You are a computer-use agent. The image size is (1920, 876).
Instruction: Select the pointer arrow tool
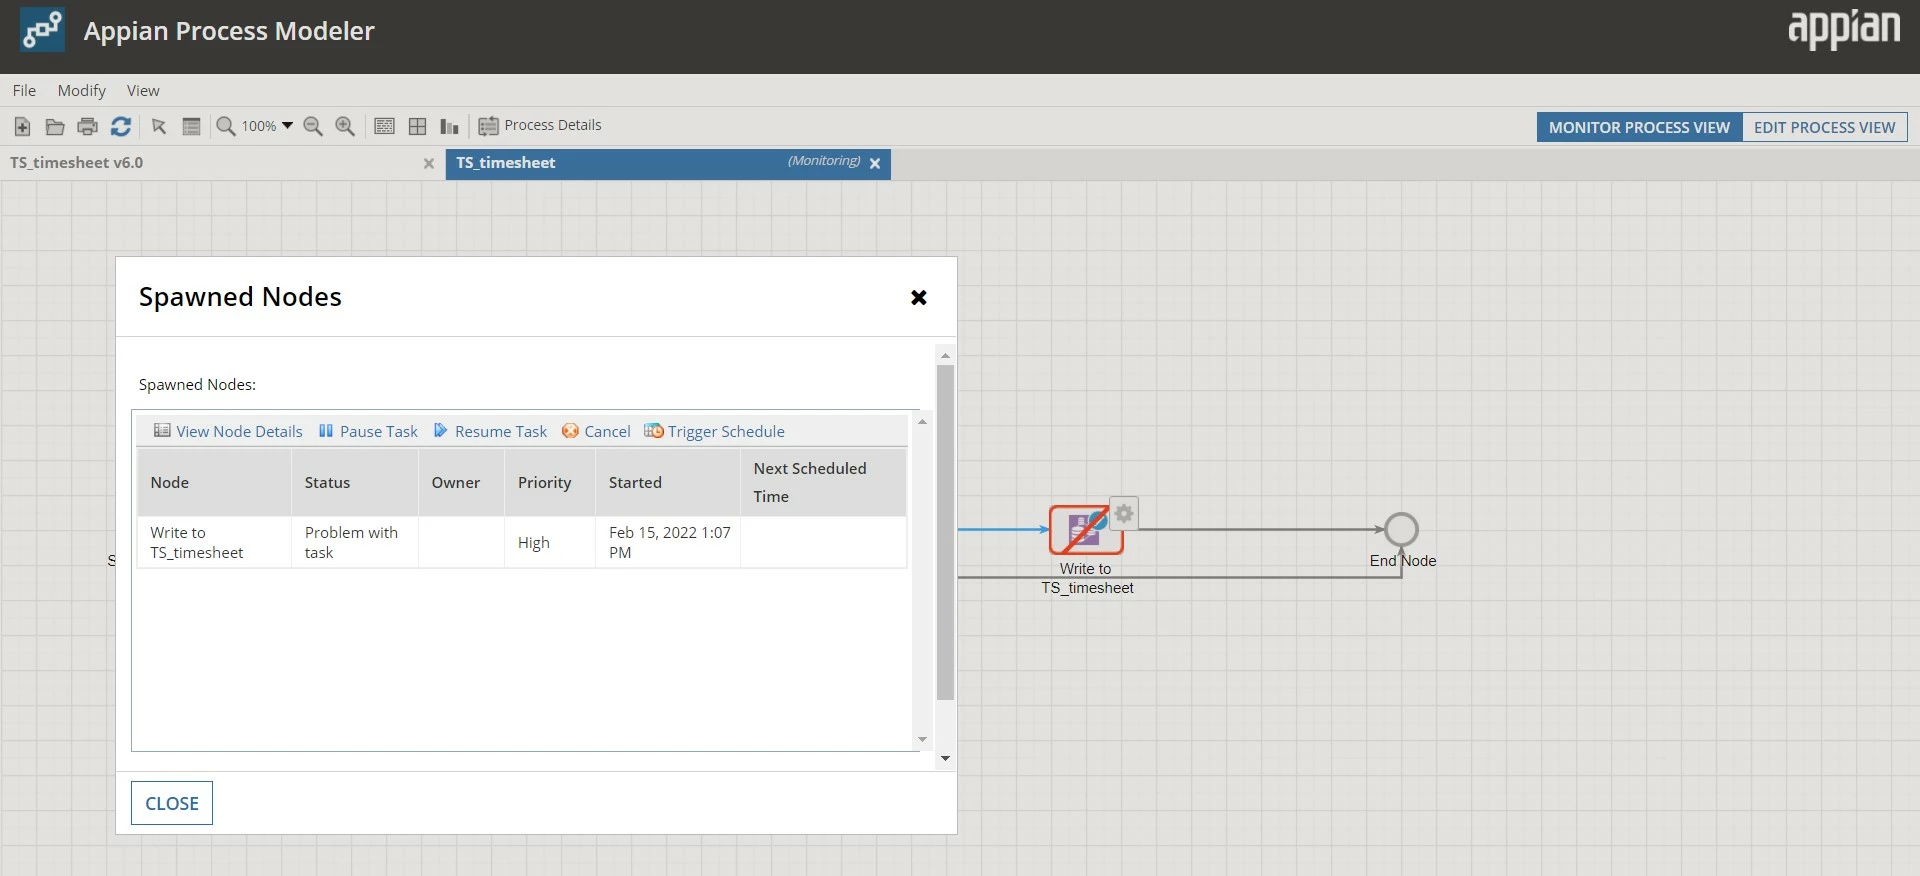point(159,126)
